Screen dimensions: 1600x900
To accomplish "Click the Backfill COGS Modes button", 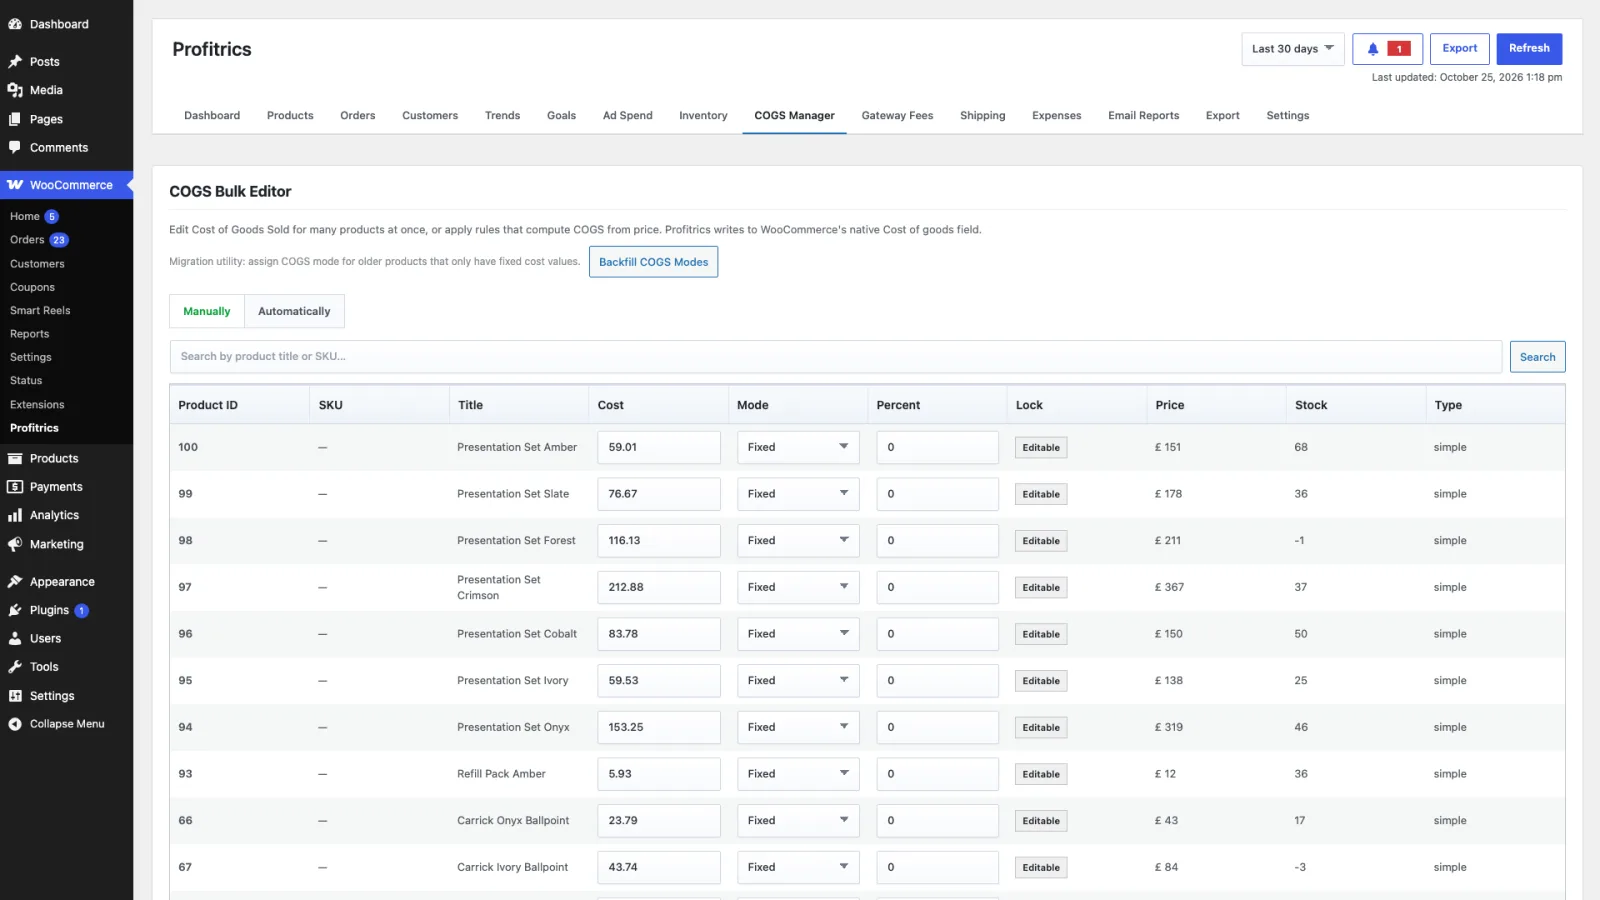I will 653,262.
